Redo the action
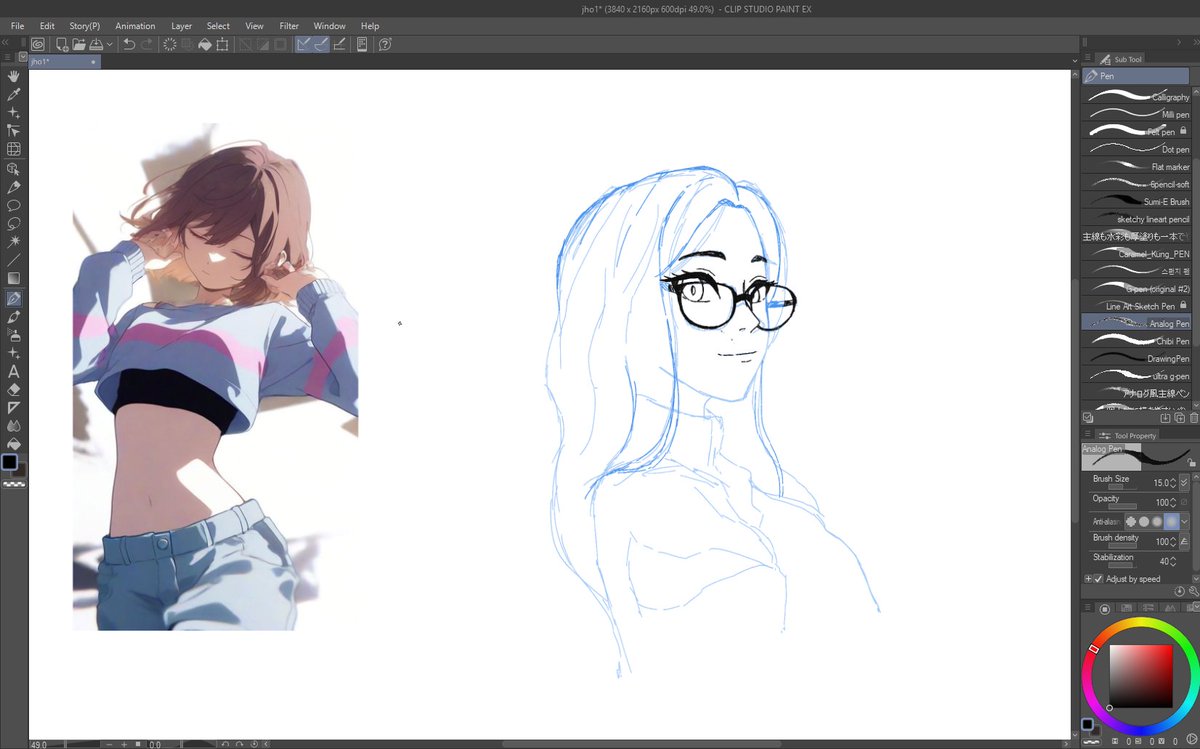 147,44
